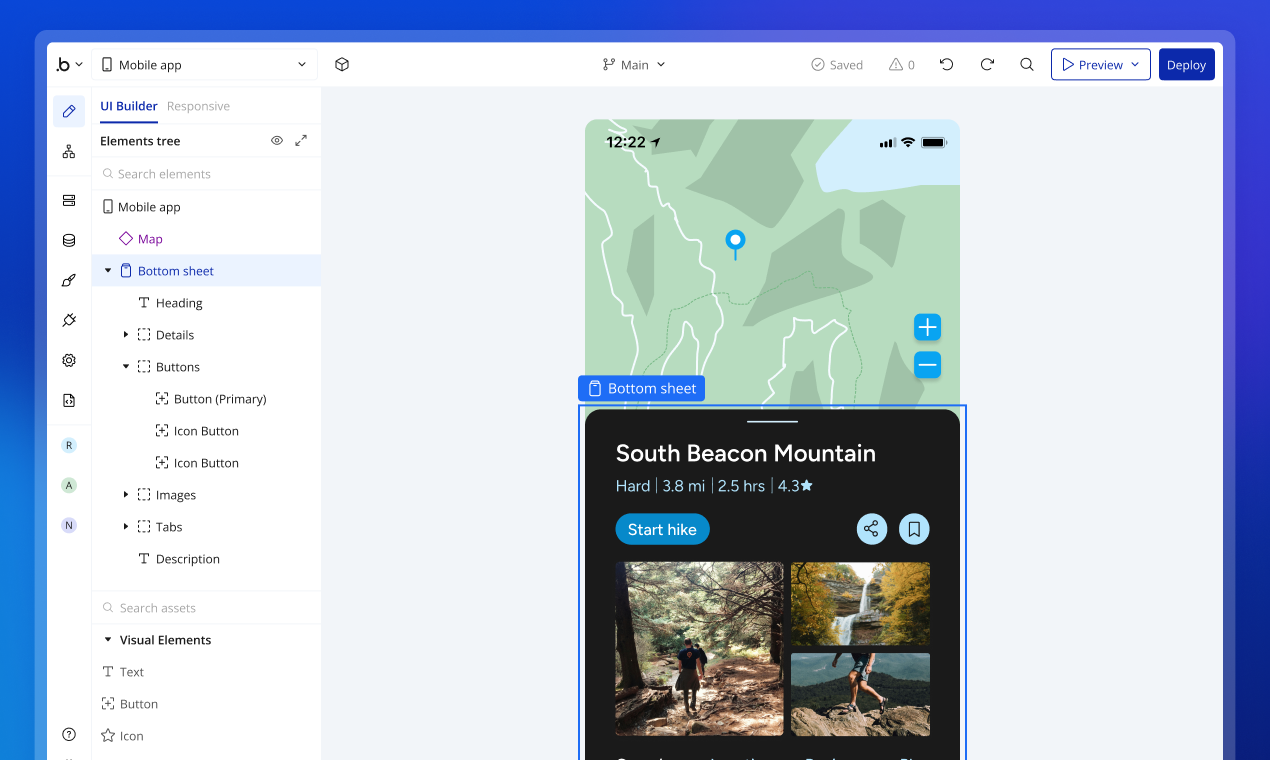The height and width of the screenshot is (760, 1270).
Task: Open the Bubble logo menu
Action: (x=69, y=65)
